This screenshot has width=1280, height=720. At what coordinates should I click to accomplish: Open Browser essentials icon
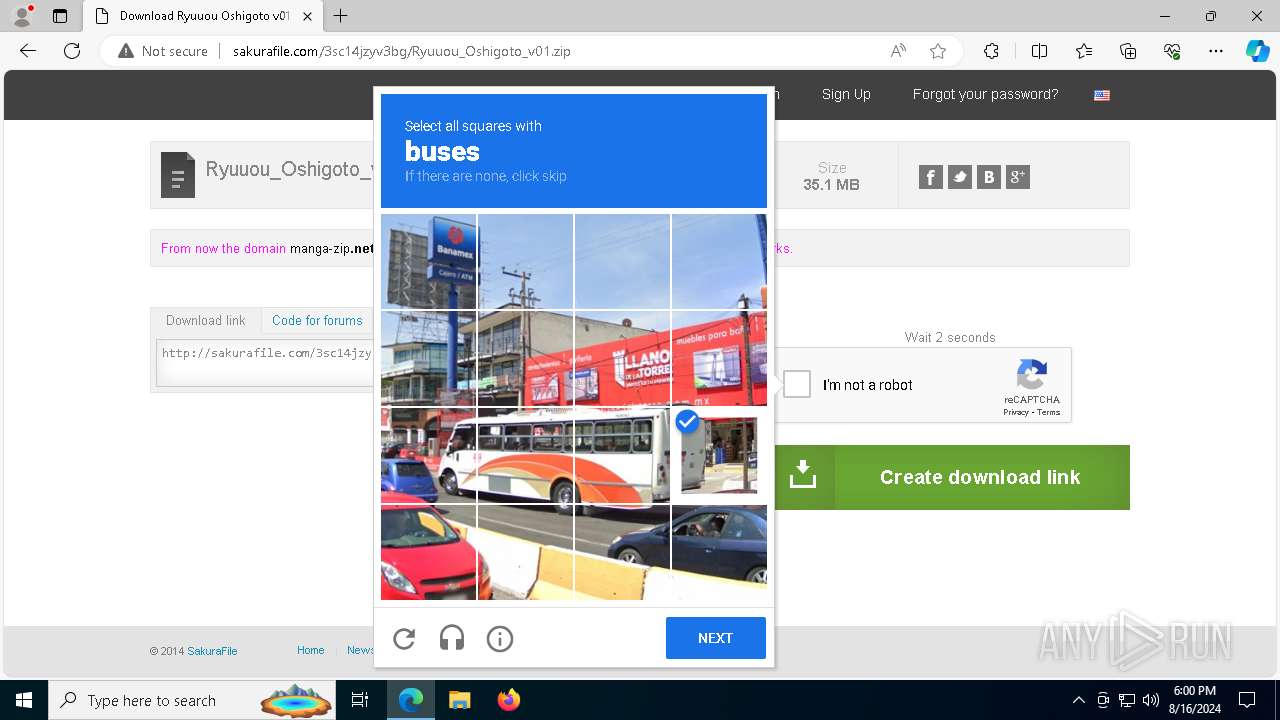[1172, 51]
